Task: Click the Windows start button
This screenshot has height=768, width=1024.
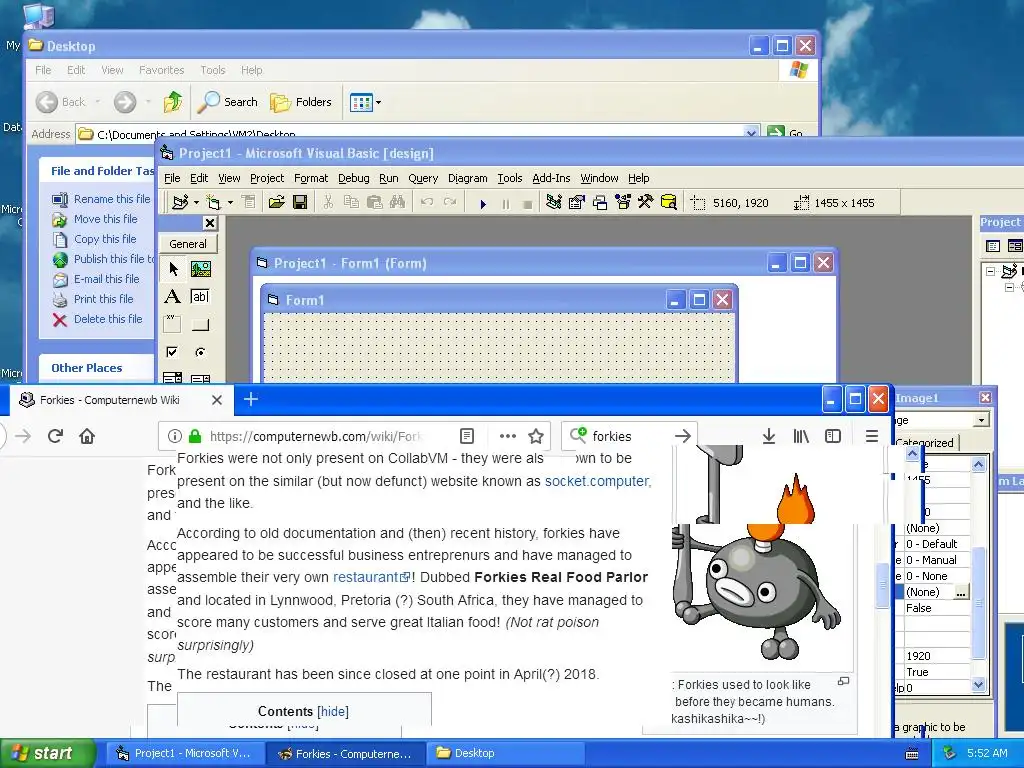Action: click(x=48, y=753)
